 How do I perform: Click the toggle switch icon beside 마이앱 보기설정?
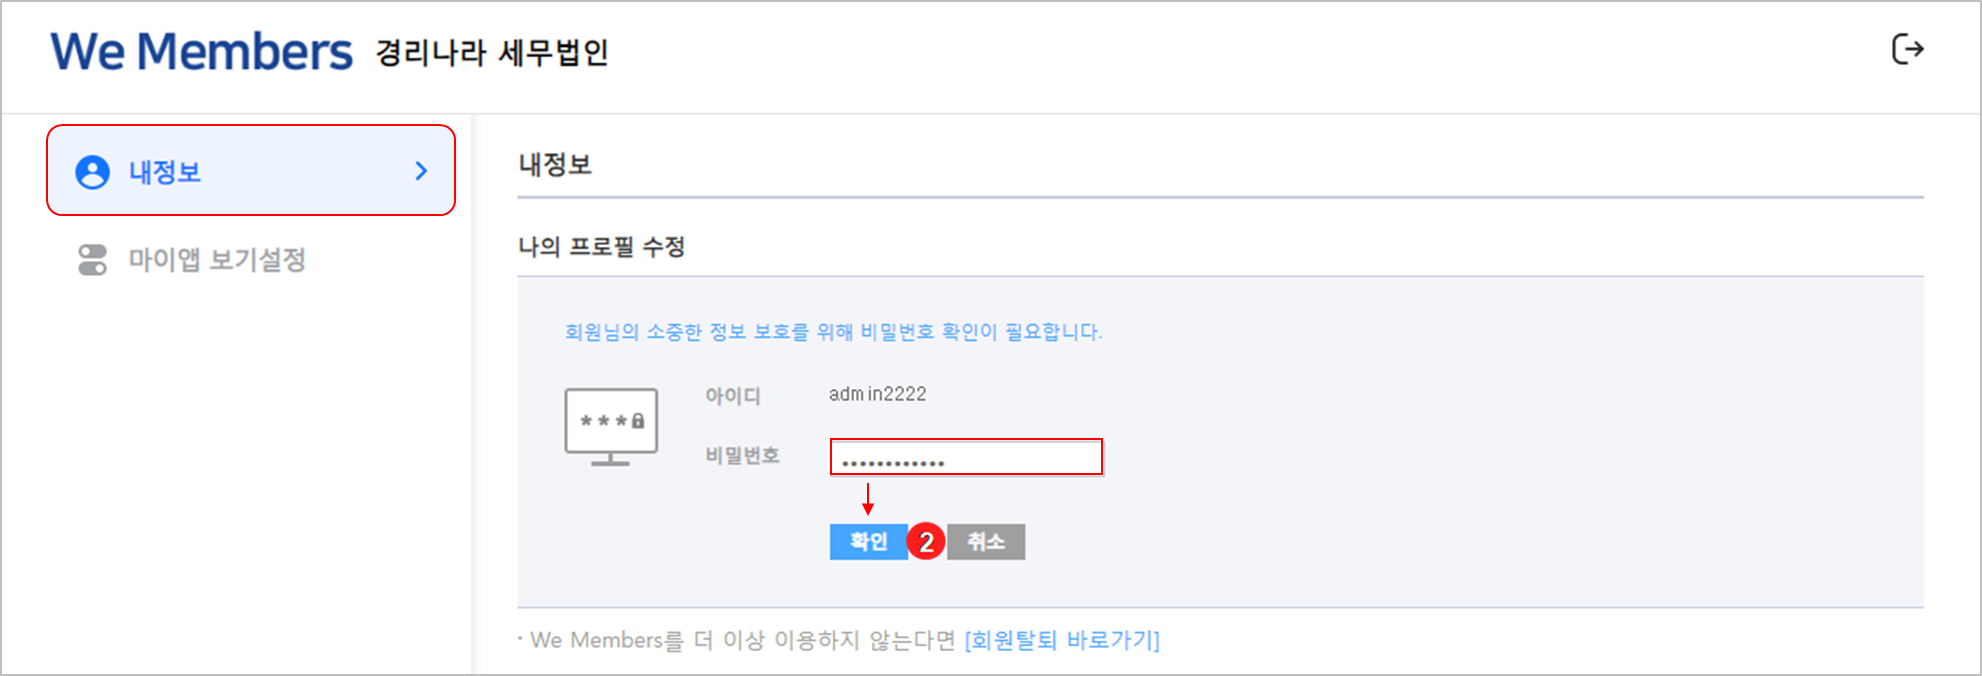[92, 260]
